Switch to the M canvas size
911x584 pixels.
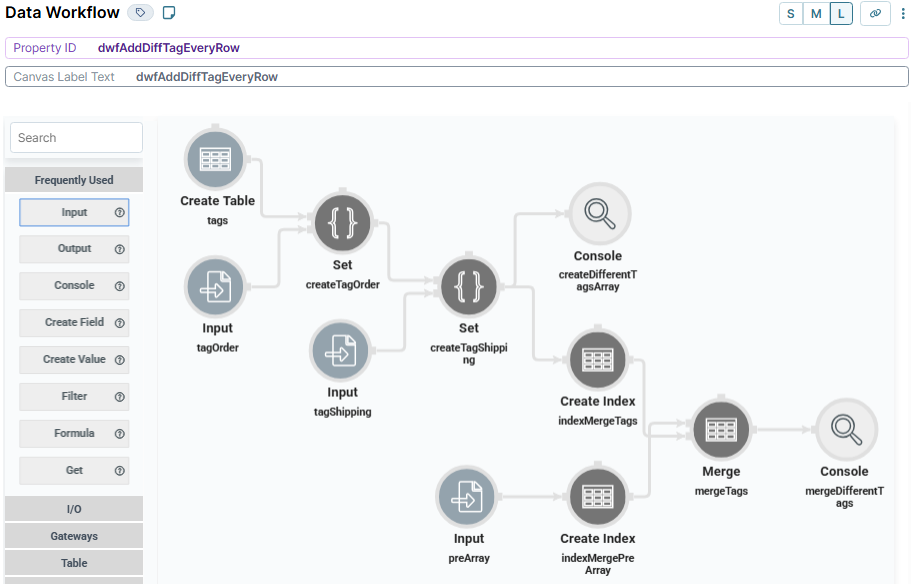pos(815,13)
